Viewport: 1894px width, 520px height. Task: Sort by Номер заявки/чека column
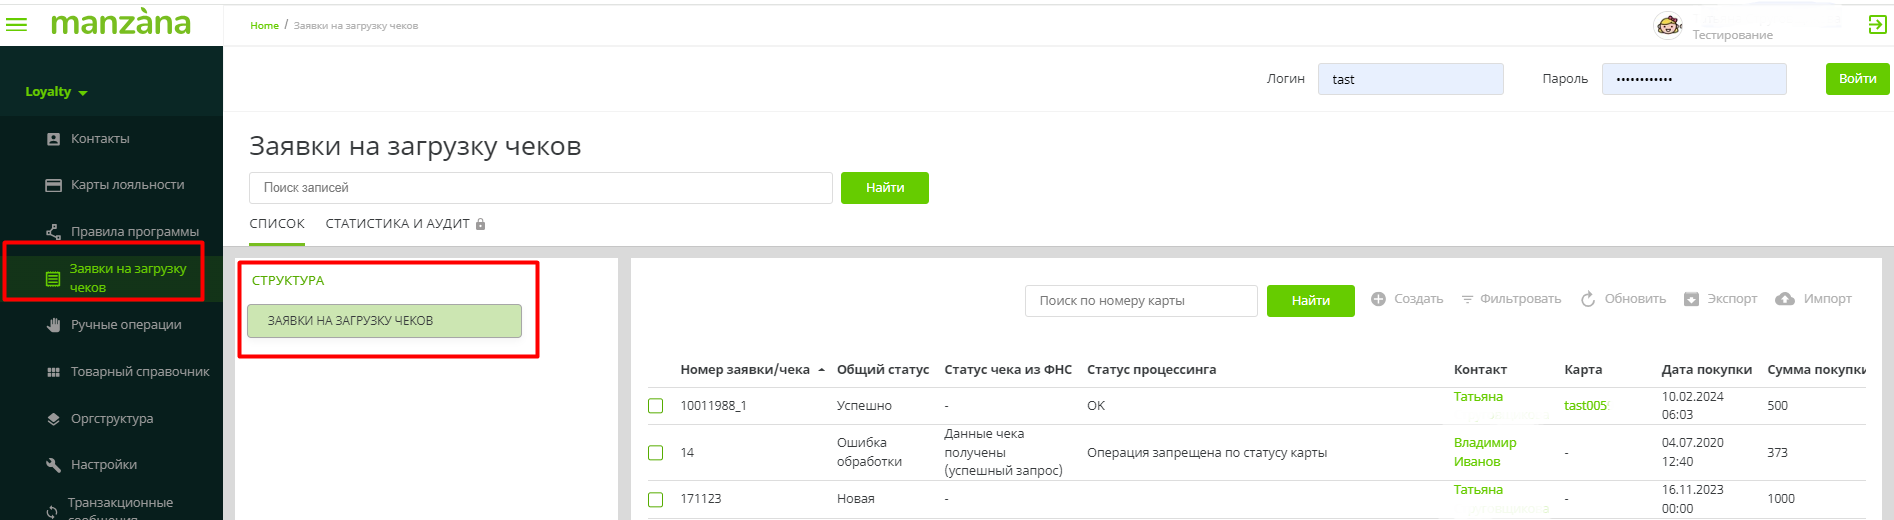tap(745, 370)
